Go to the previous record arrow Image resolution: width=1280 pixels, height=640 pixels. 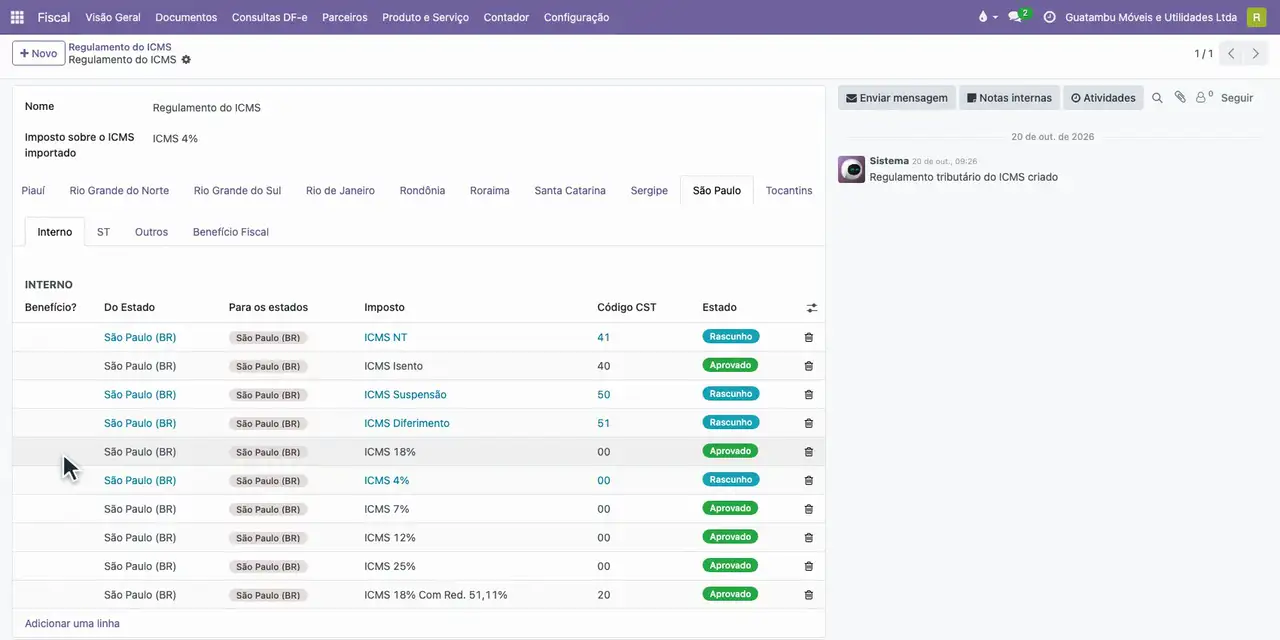[1232, 53]
